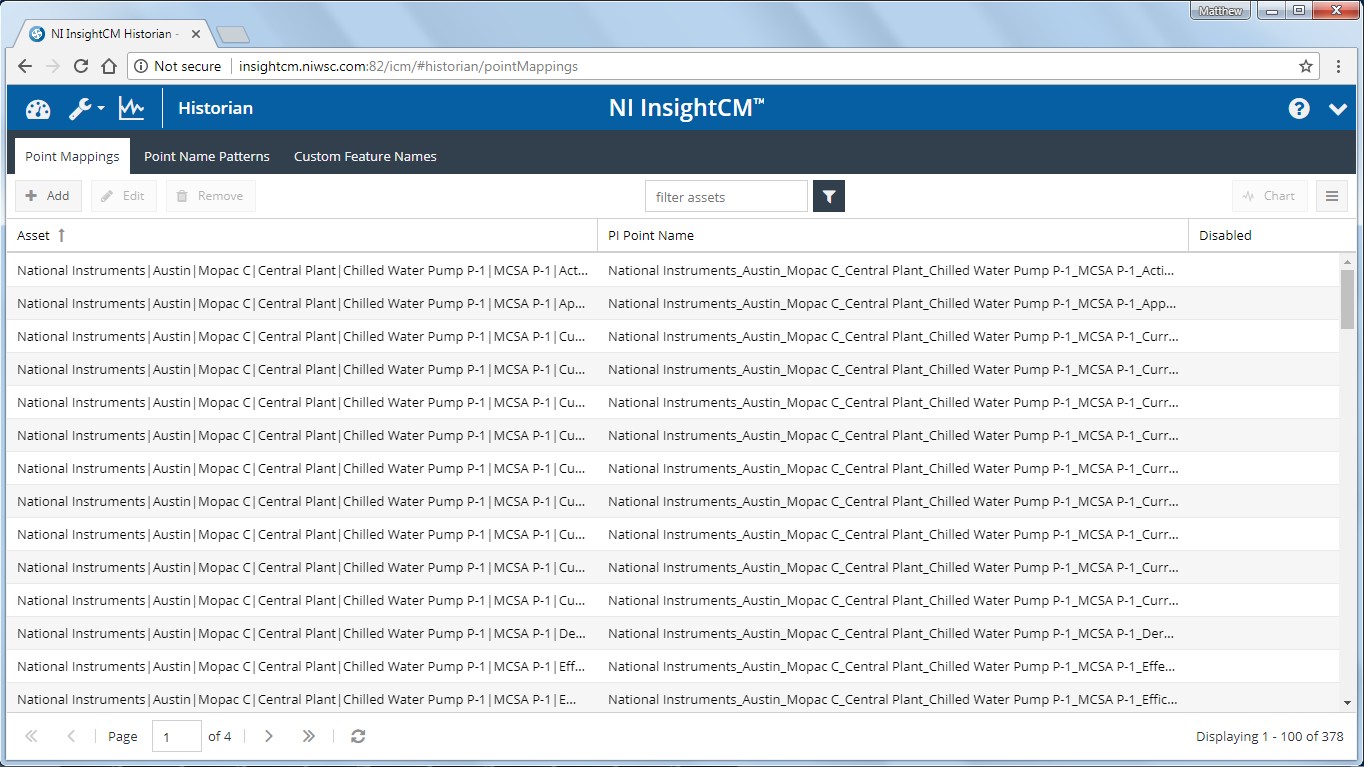Click the Add button
The width and height of the screenshot is (1364, 767).
[x=48, y=196]
